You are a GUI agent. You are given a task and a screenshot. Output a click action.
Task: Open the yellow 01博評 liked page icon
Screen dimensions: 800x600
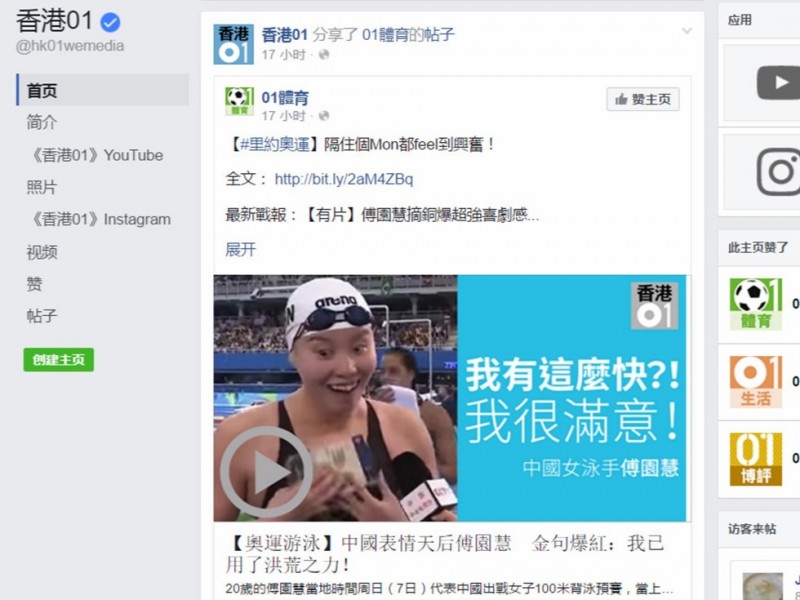pyautogui.click(x=755, y=459)
